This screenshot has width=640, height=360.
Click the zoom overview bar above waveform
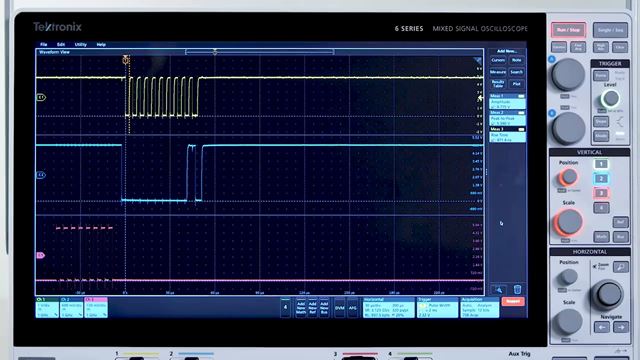coord(260,52)
